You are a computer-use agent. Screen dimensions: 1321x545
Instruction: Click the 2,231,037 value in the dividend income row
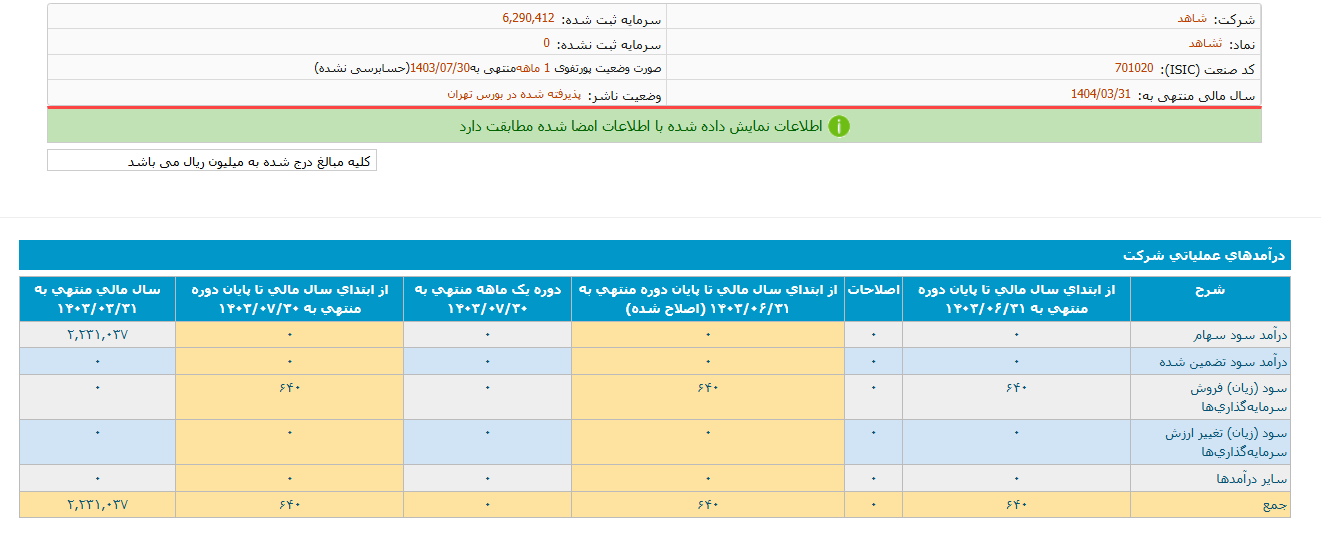pyautogui.click(x=97, y=335)
